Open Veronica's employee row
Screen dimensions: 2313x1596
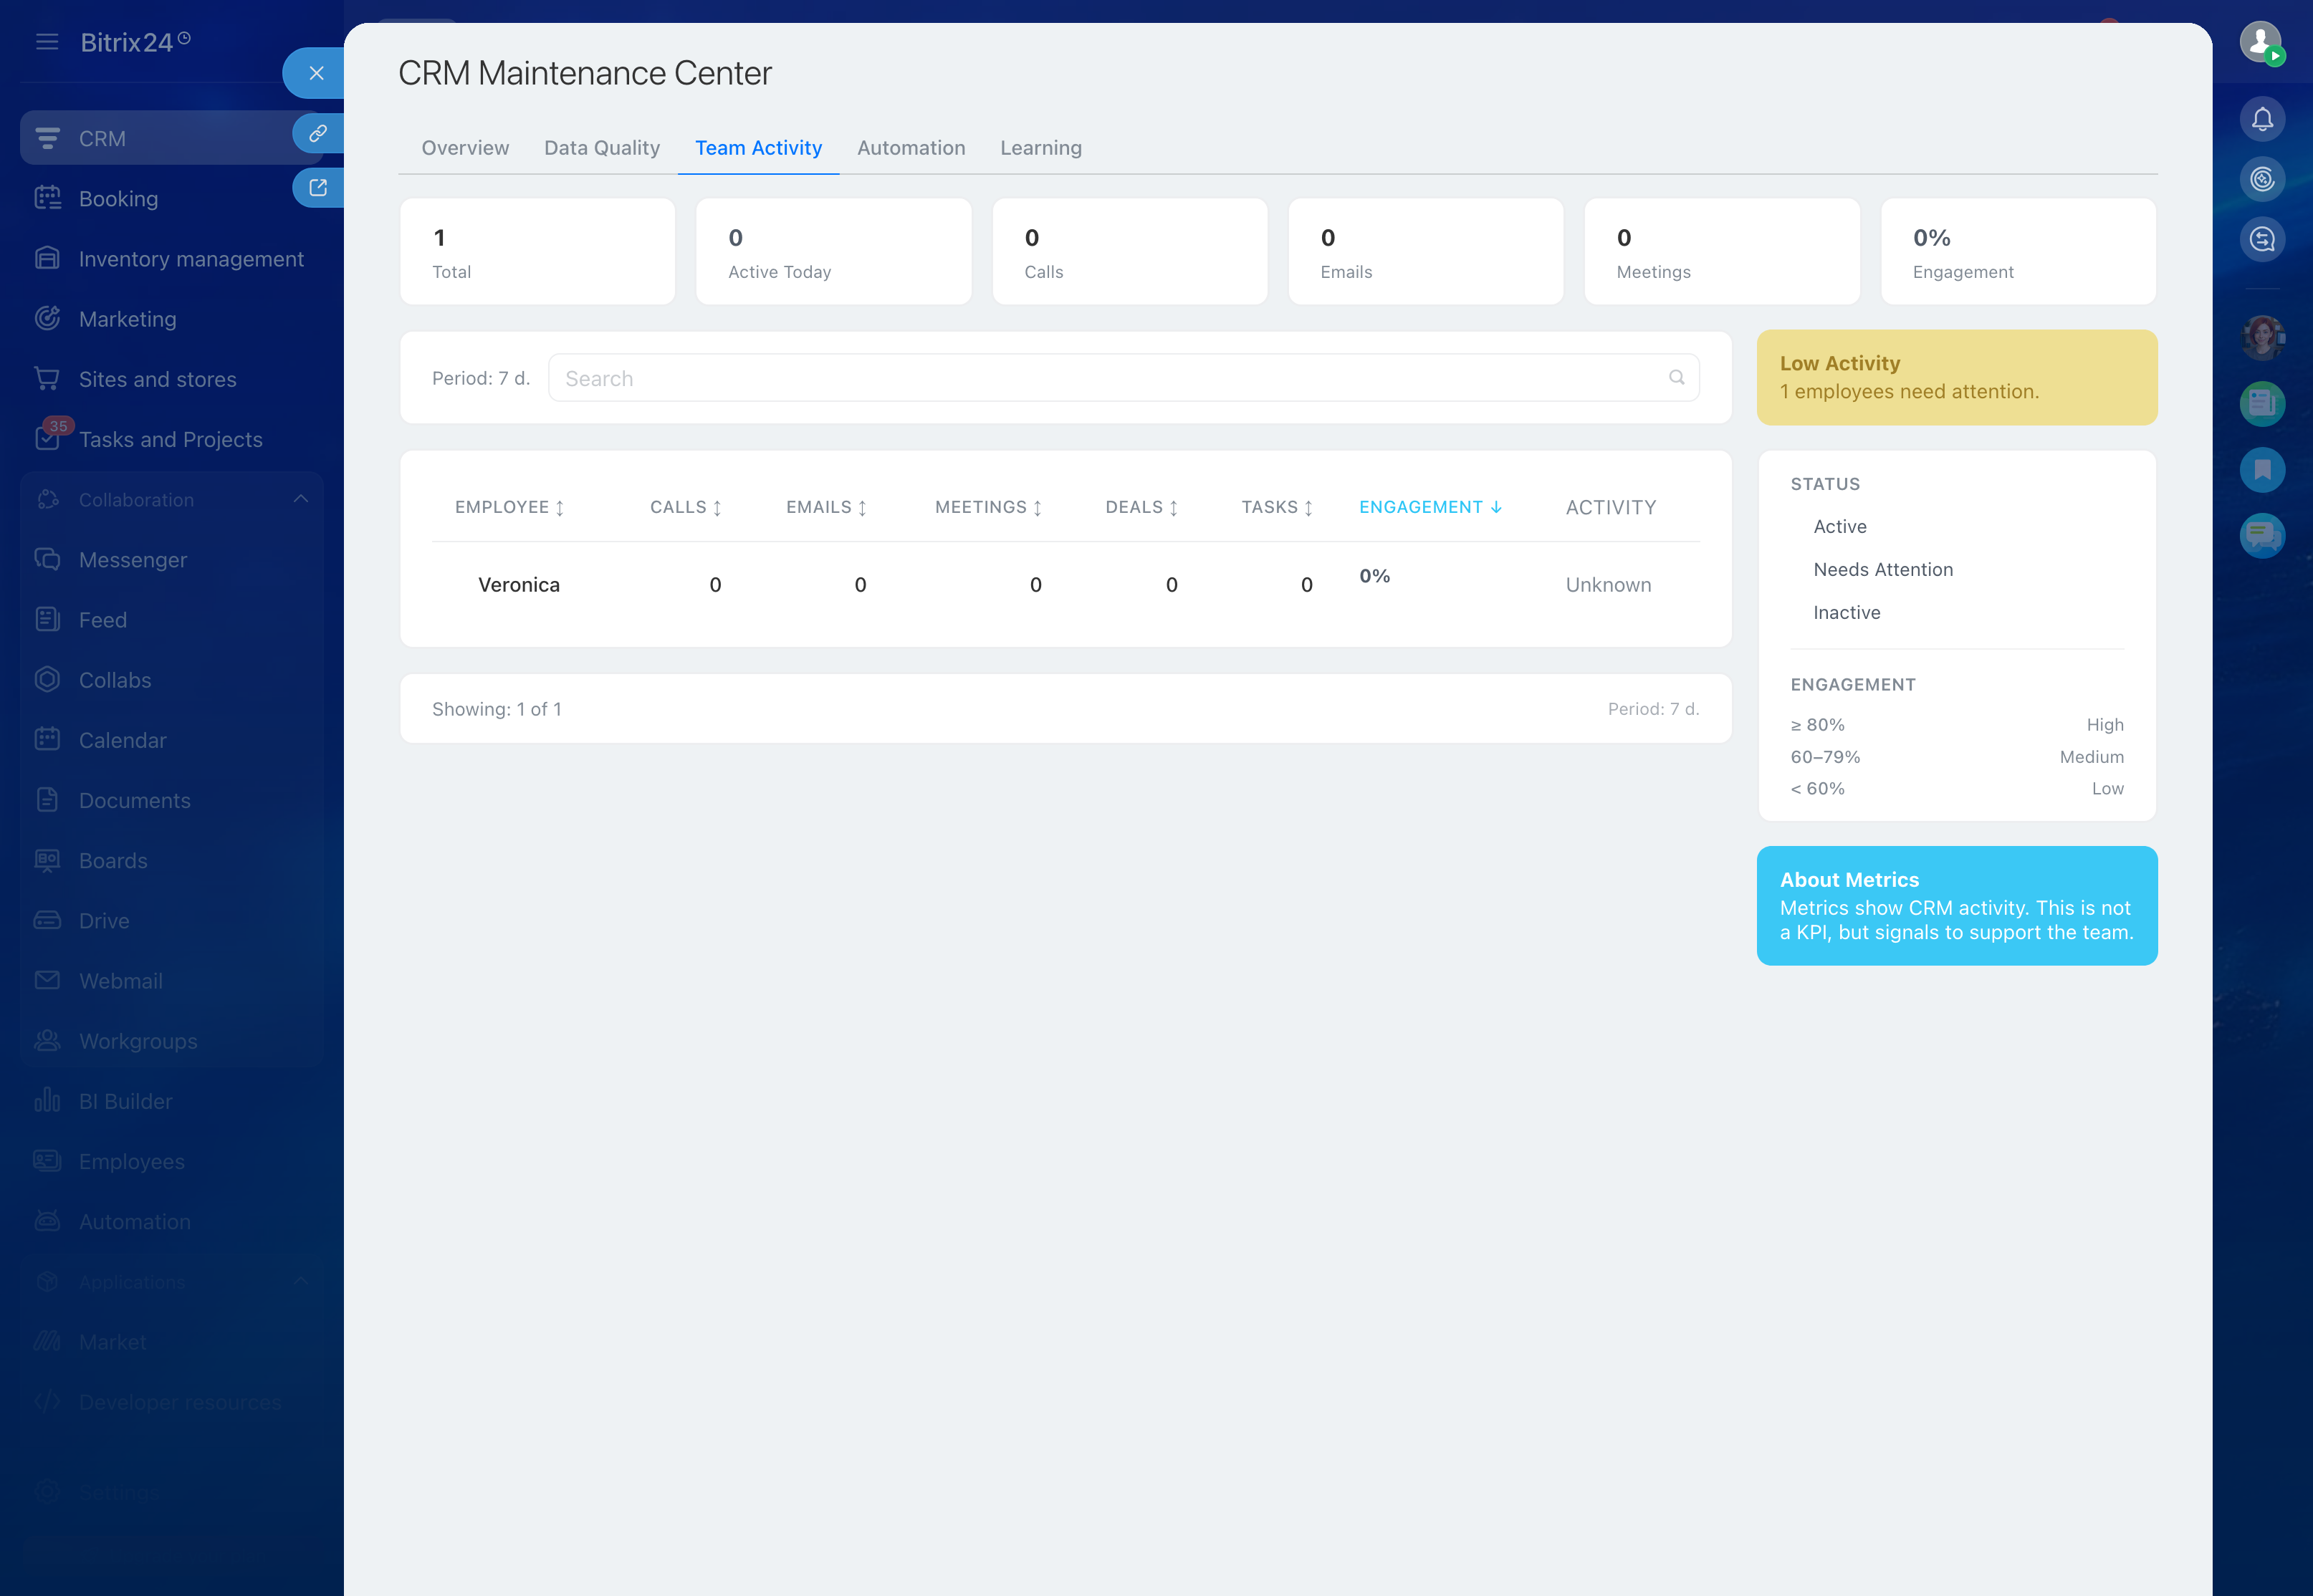[x=518, y=585]
